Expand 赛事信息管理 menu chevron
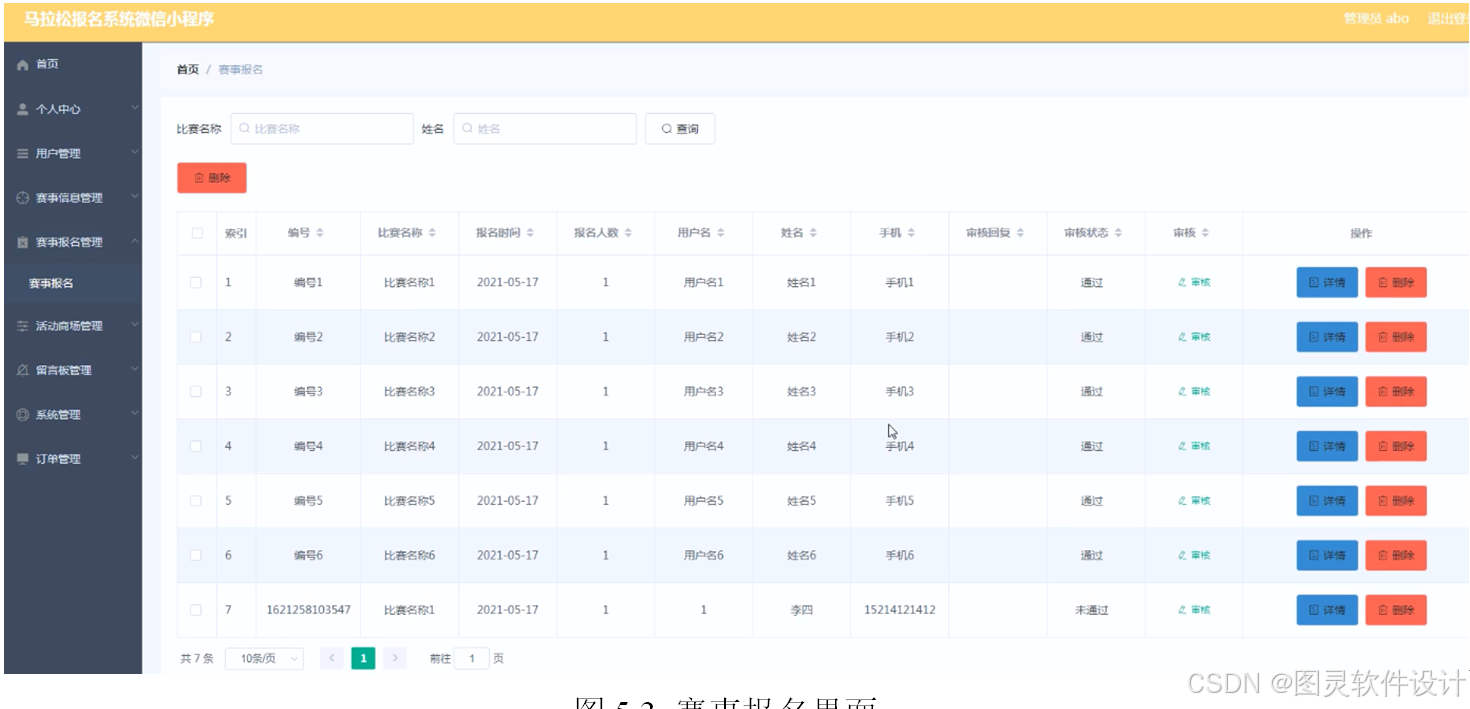Image resolution: width=1470 pixels, height=709 pixels. [134, 196]
